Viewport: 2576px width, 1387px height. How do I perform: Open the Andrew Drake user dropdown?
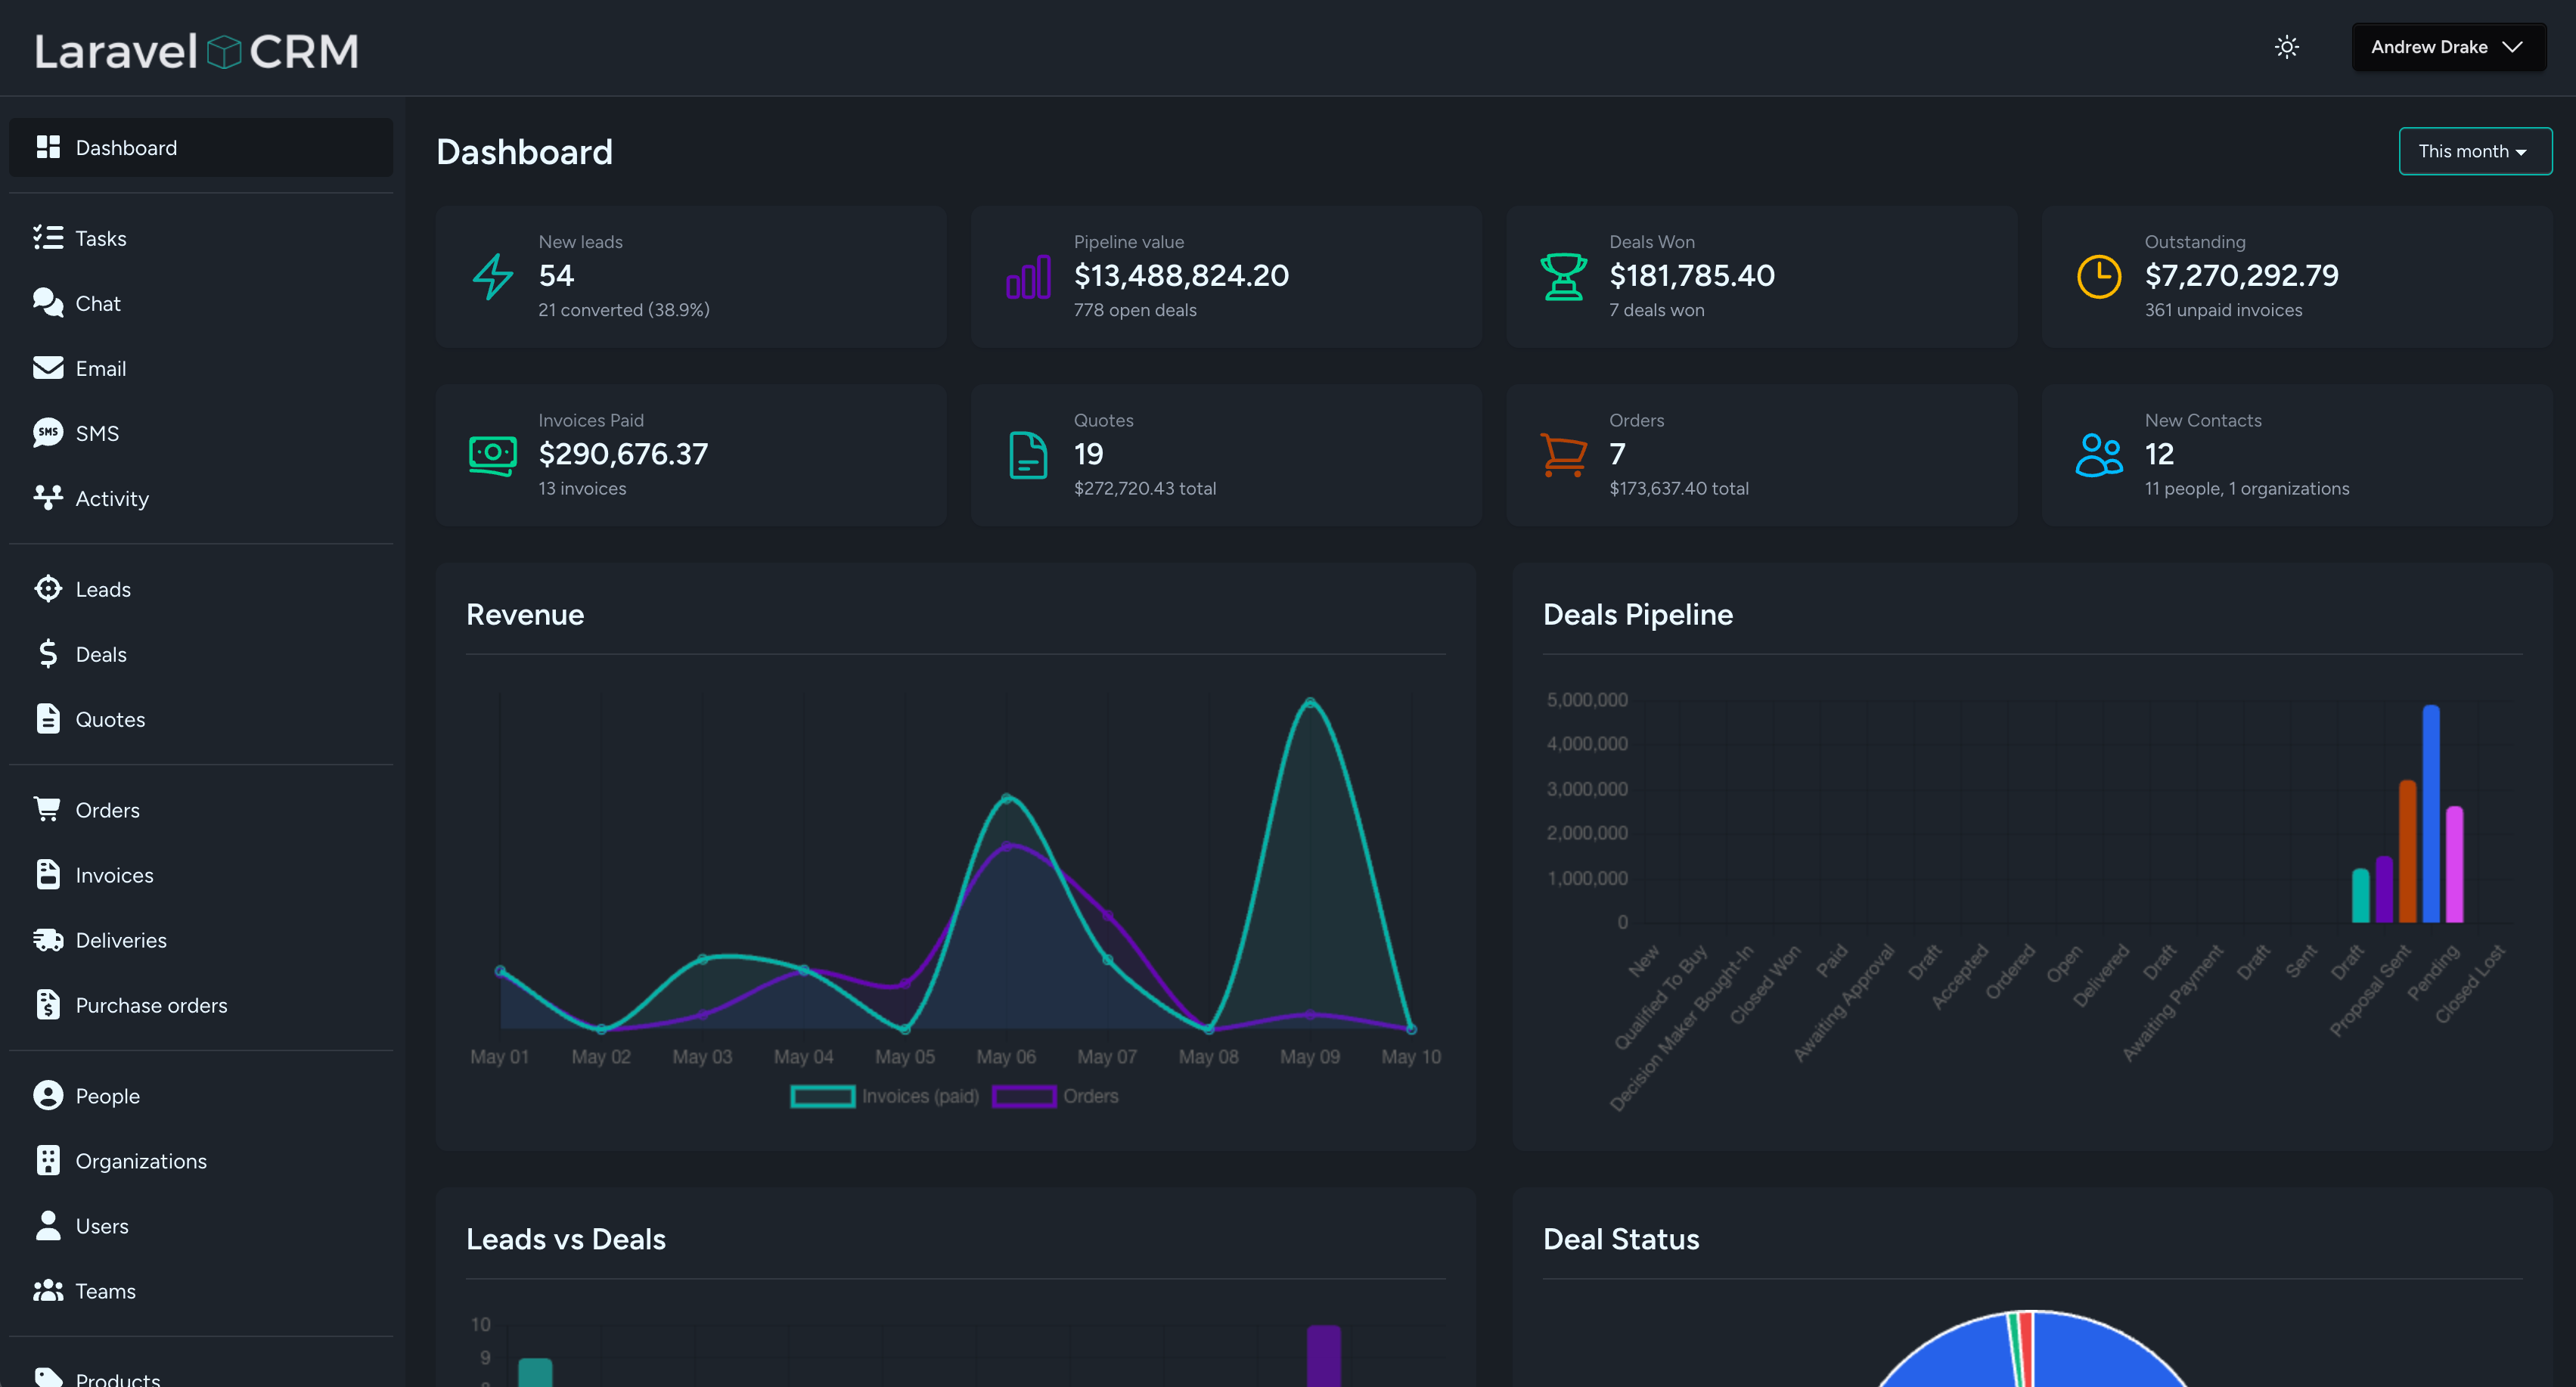[2448, 47]
